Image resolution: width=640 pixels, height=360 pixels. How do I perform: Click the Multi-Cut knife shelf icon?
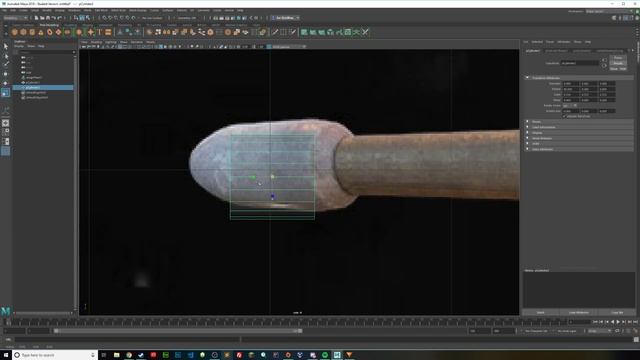tap(275, 32)
